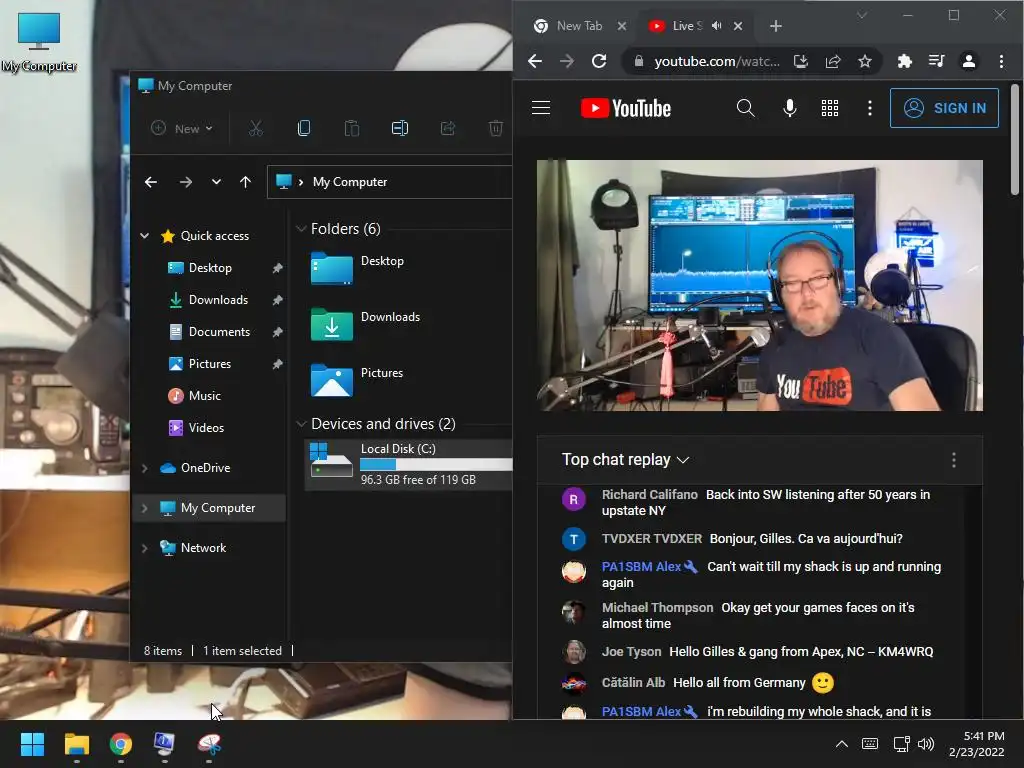Image resolution: width=1024 pixels, height=768 pixels.
Task: Expand the Network tree node
Action: tap(144, 548)
